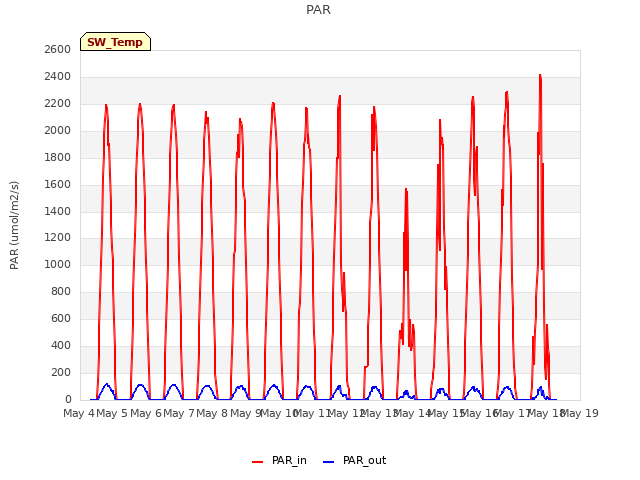640x480 pixels.
Task: Click the y-axis label 0
Action: [x=68, y=399]
